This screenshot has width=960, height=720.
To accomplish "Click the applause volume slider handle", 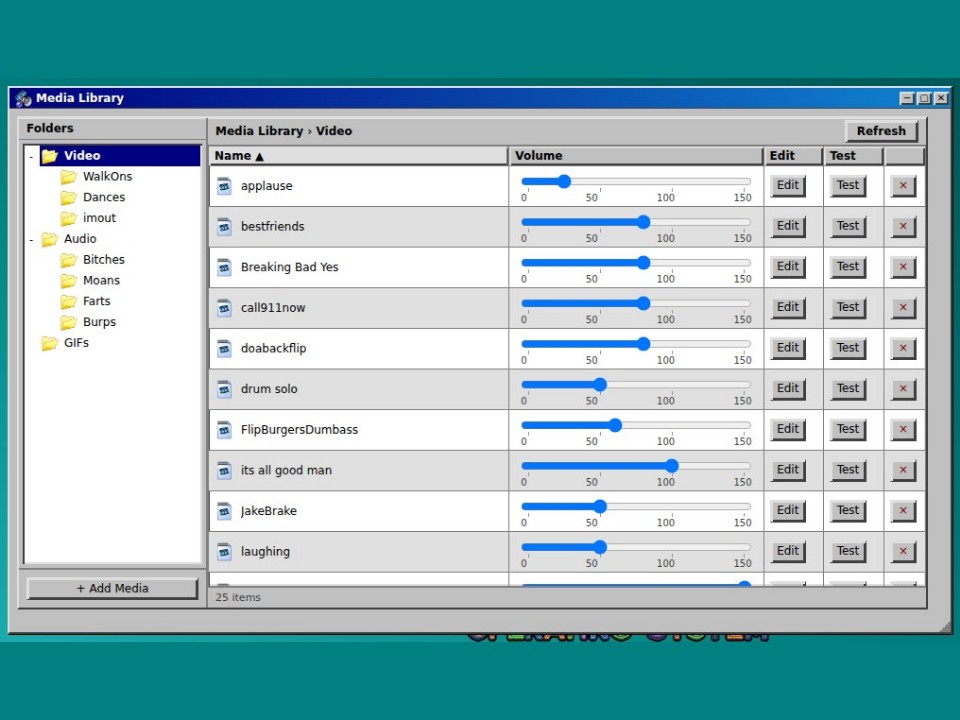I will point(564,181).
